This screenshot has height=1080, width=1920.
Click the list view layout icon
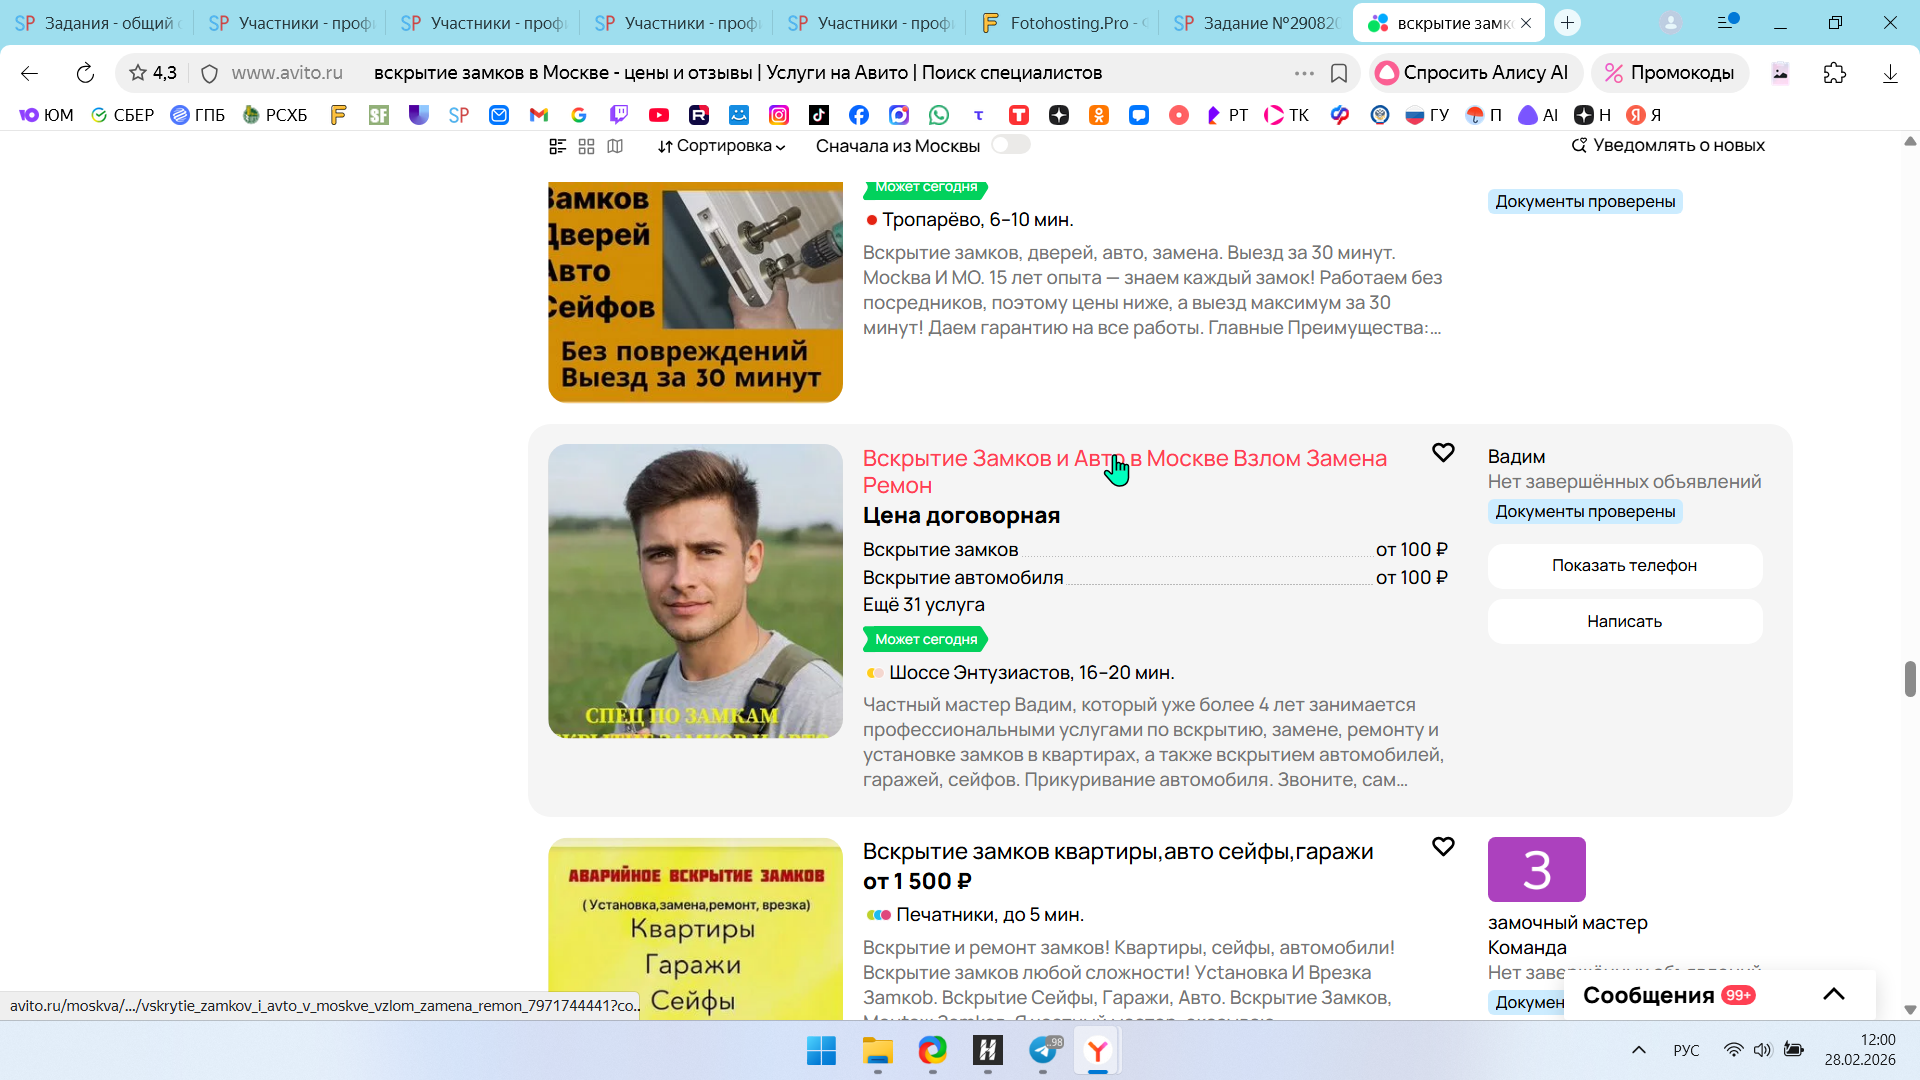pyautogui.click(x=558, y=146)
